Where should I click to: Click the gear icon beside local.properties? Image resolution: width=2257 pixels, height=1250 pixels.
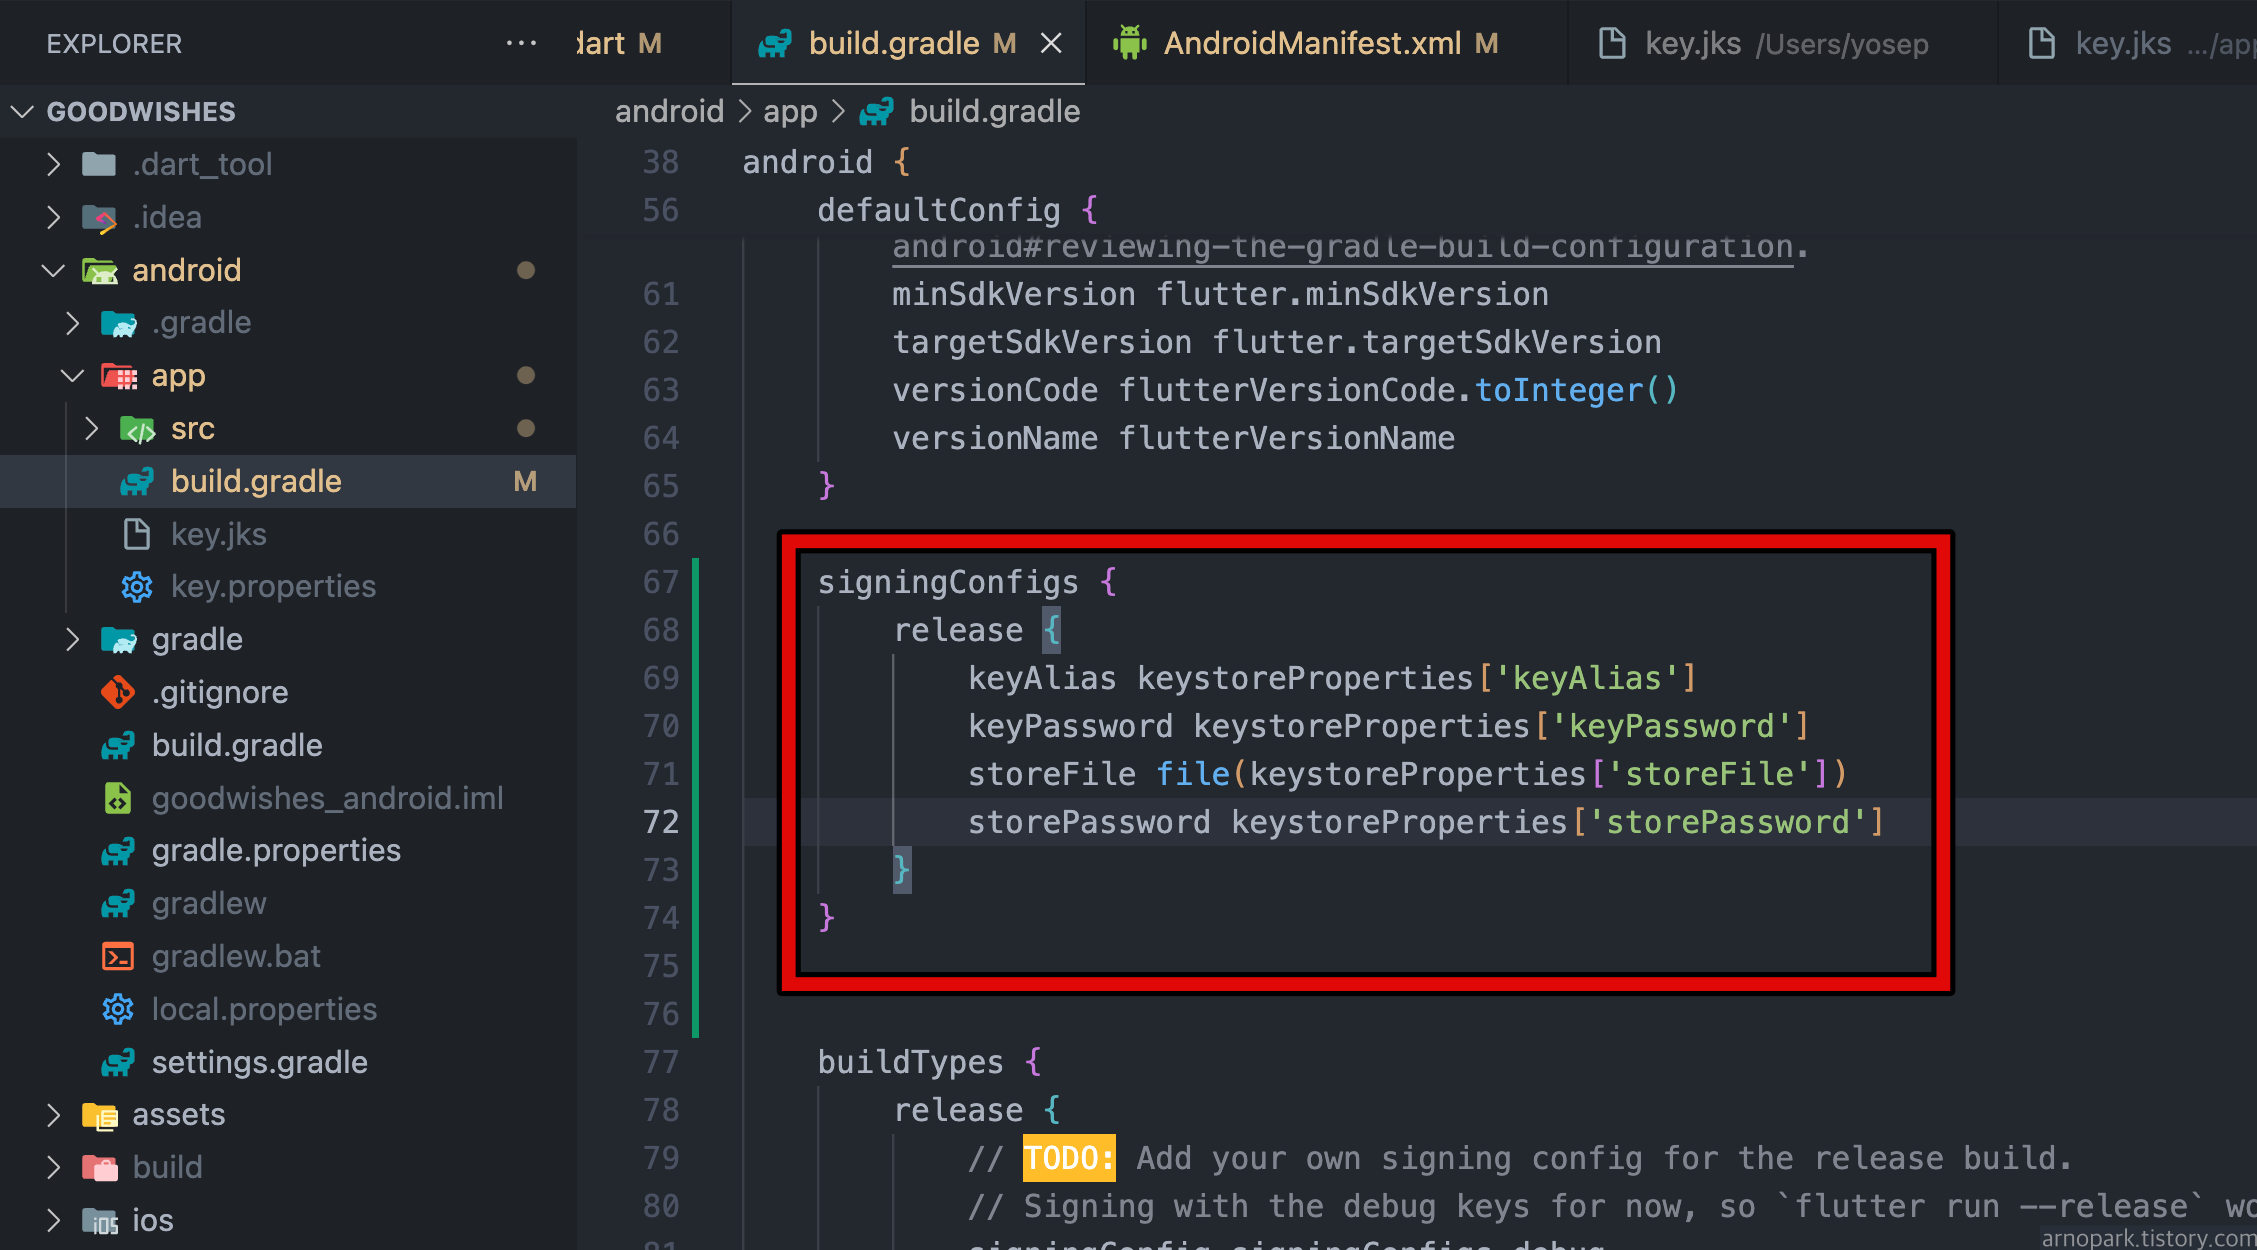coord(118,1009)
